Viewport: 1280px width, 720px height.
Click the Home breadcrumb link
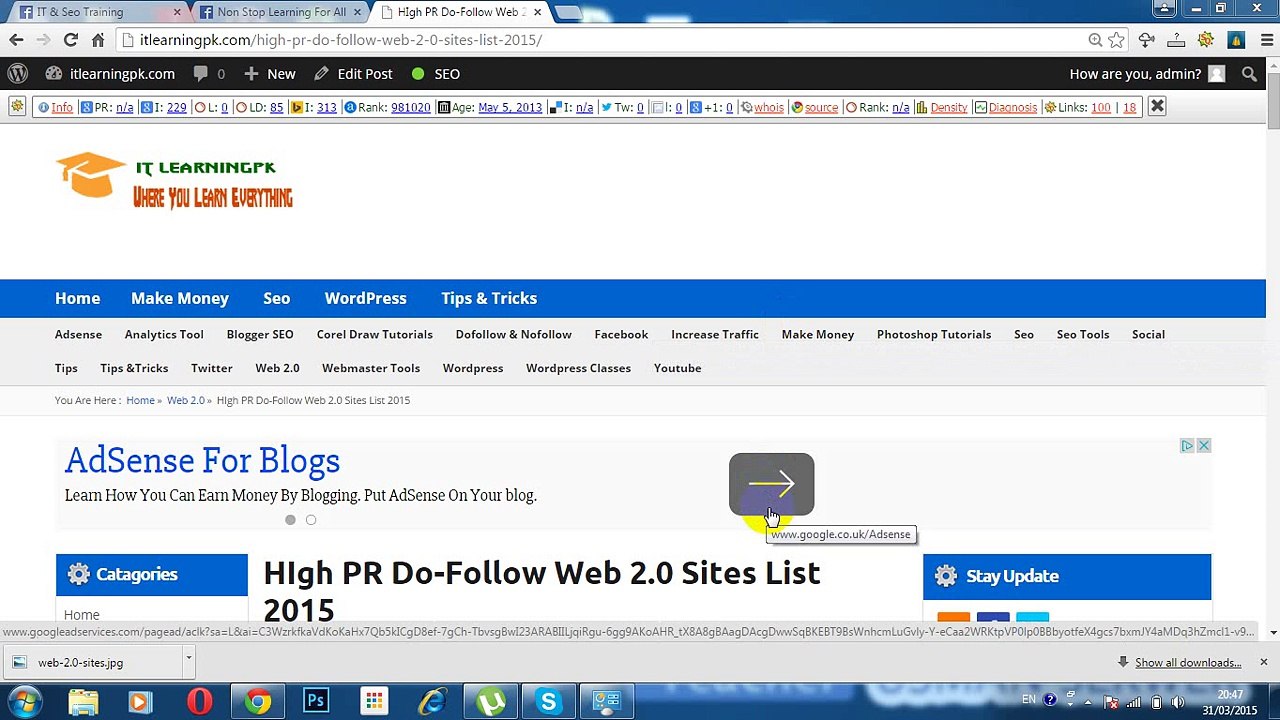click(140, 400)
